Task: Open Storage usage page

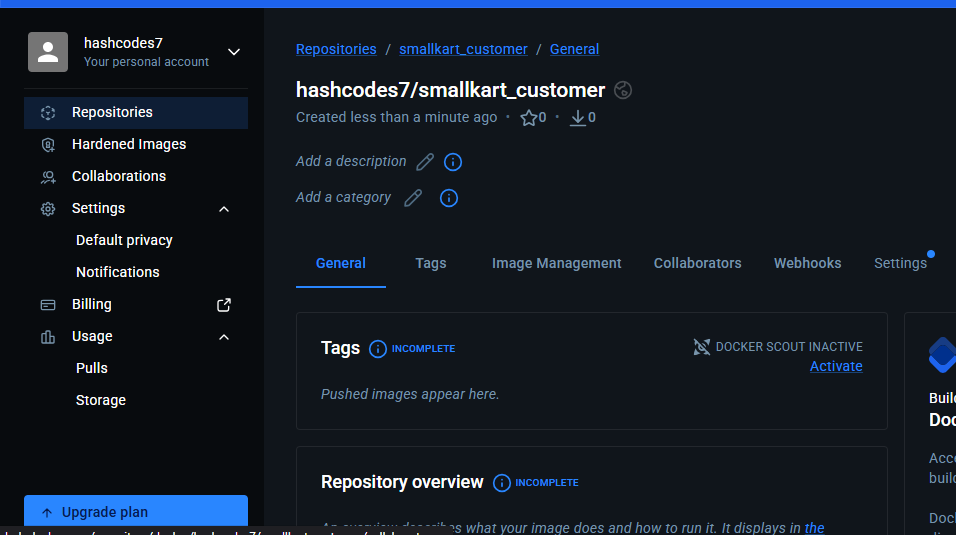Action: (101, 400)
